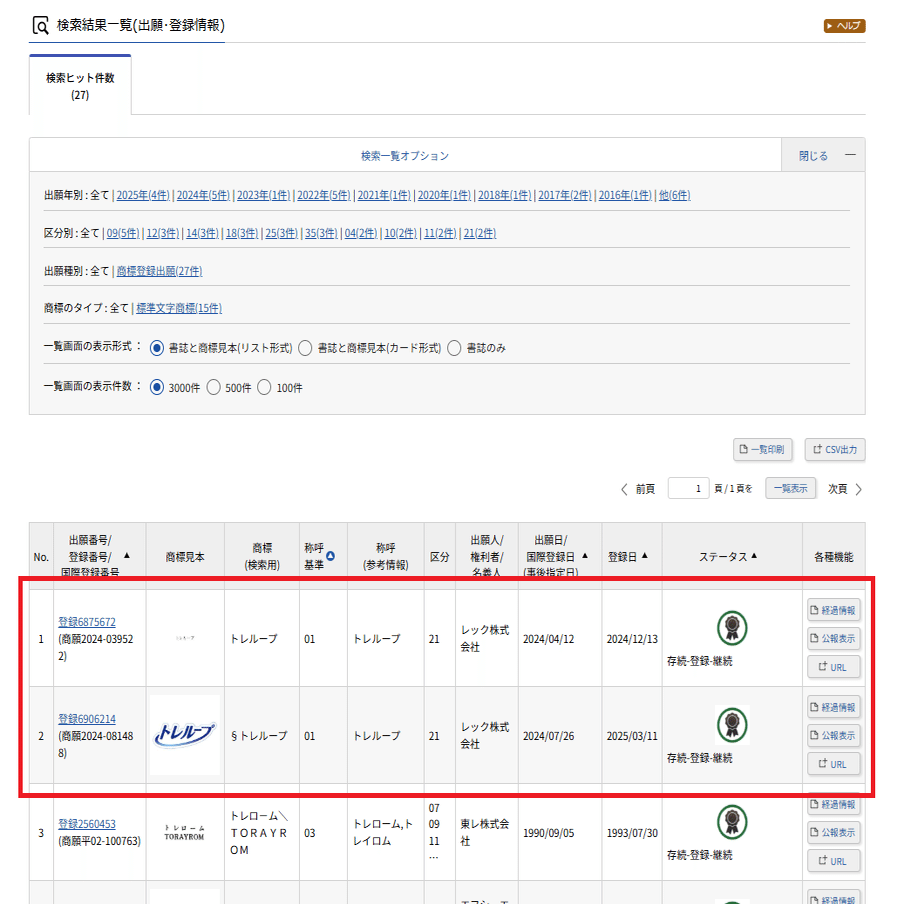Image resolution: width=904 pixels, height=904 pixels.
Task: Open 経過情報 for 登録6875672
Action: pyautogui.click(x=834, y=611)
